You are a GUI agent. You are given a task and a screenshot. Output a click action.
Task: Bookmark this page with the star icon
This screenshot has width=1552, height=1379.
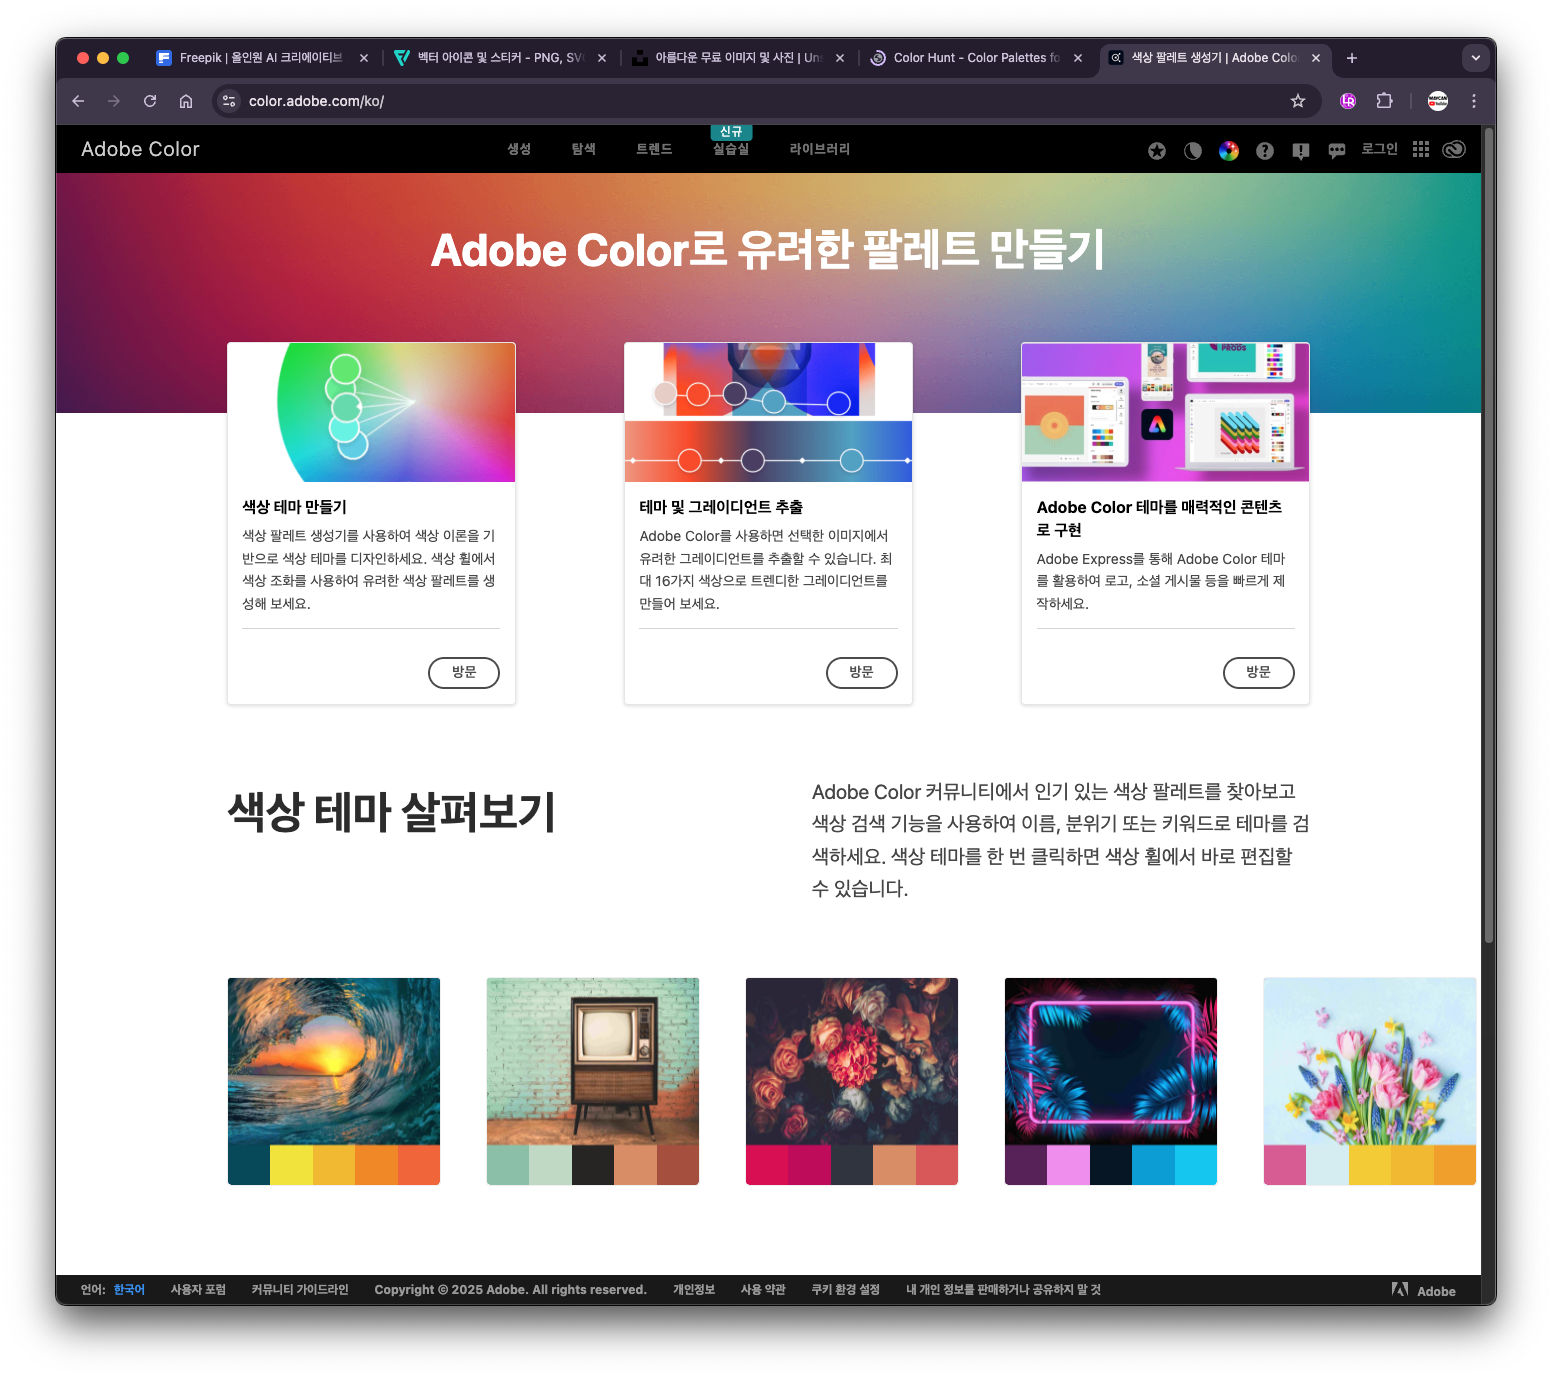(x=1298, y=101)
